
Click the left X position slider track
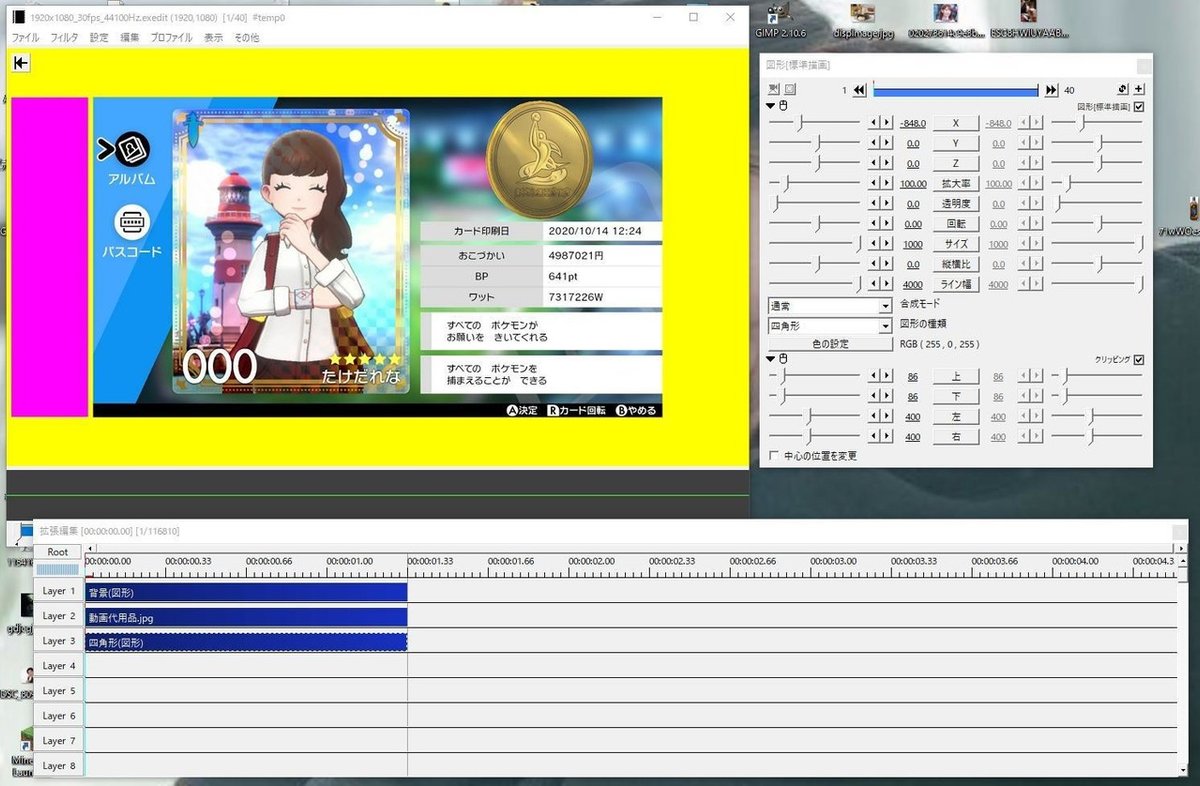click(x=814, y=123)
